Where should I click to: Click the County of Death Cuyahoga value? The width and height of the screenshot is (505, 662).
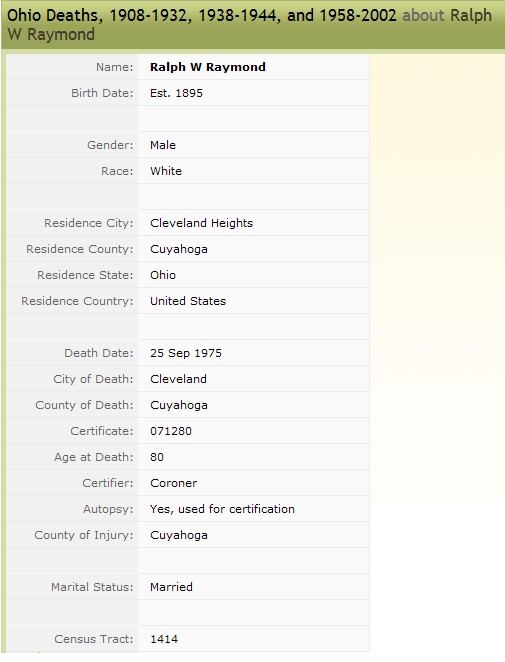[179, 405]
